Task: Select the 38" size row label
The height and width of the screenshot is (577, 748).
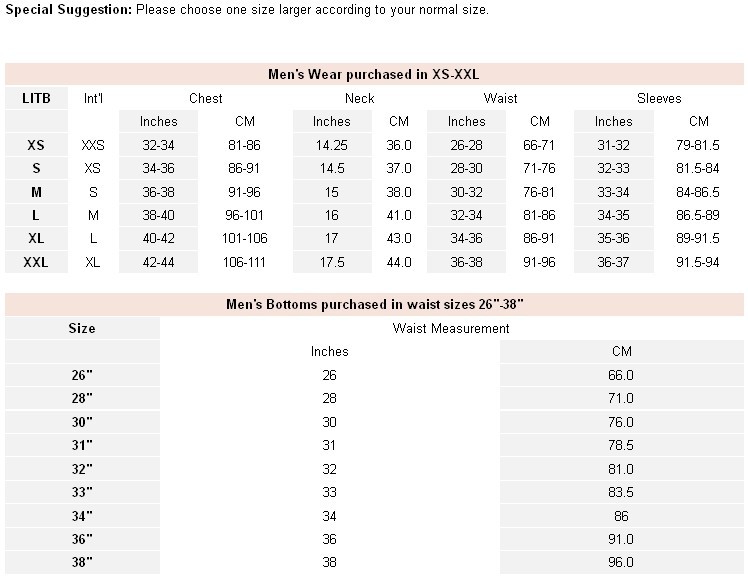Action: coord(82,562)
